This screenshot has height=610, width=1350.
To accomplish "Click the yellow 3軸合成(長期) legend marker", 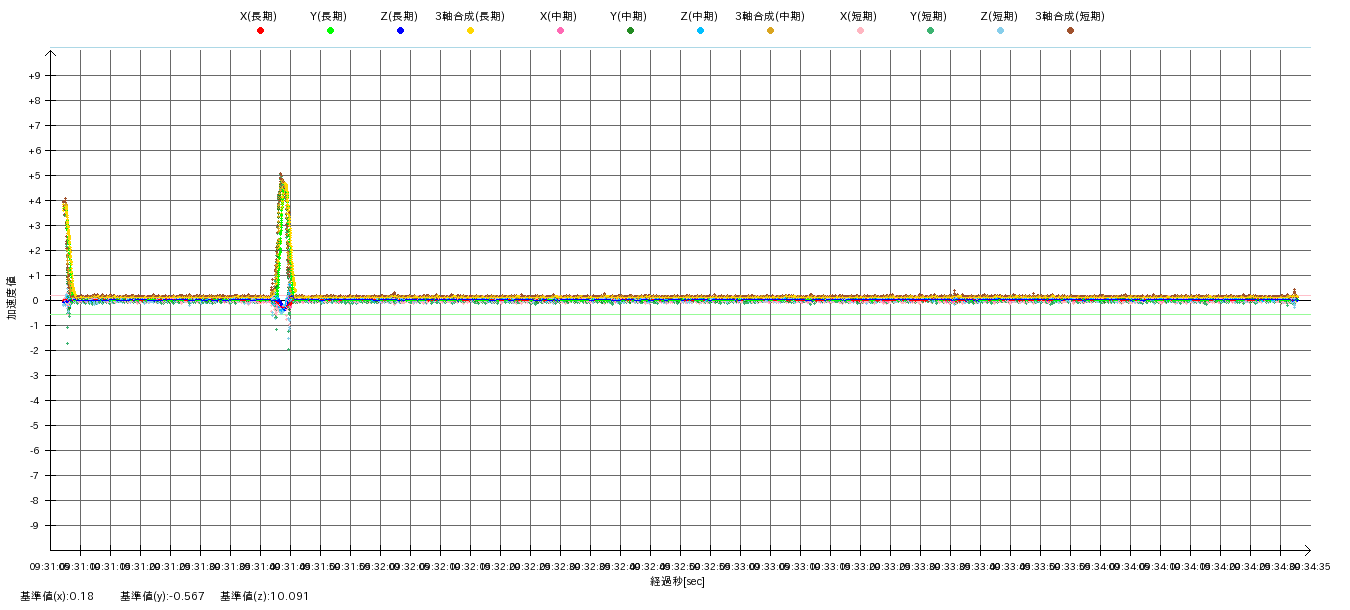I will point(470,31).
